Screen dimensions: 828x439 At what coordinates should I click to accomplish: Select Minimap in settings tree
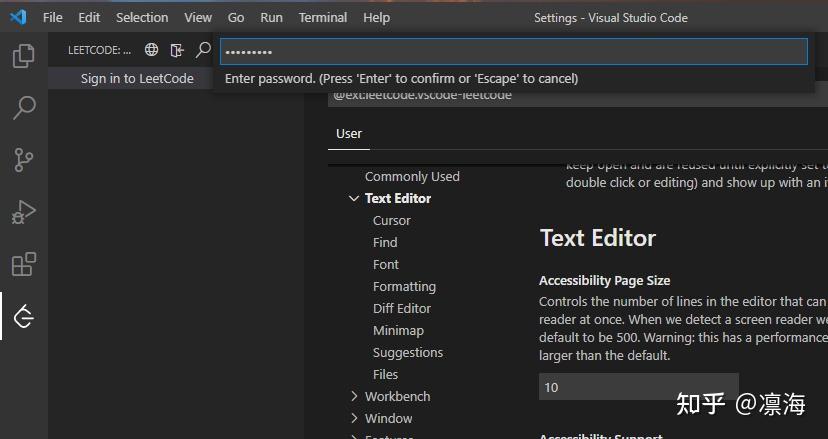click(398, 330)
